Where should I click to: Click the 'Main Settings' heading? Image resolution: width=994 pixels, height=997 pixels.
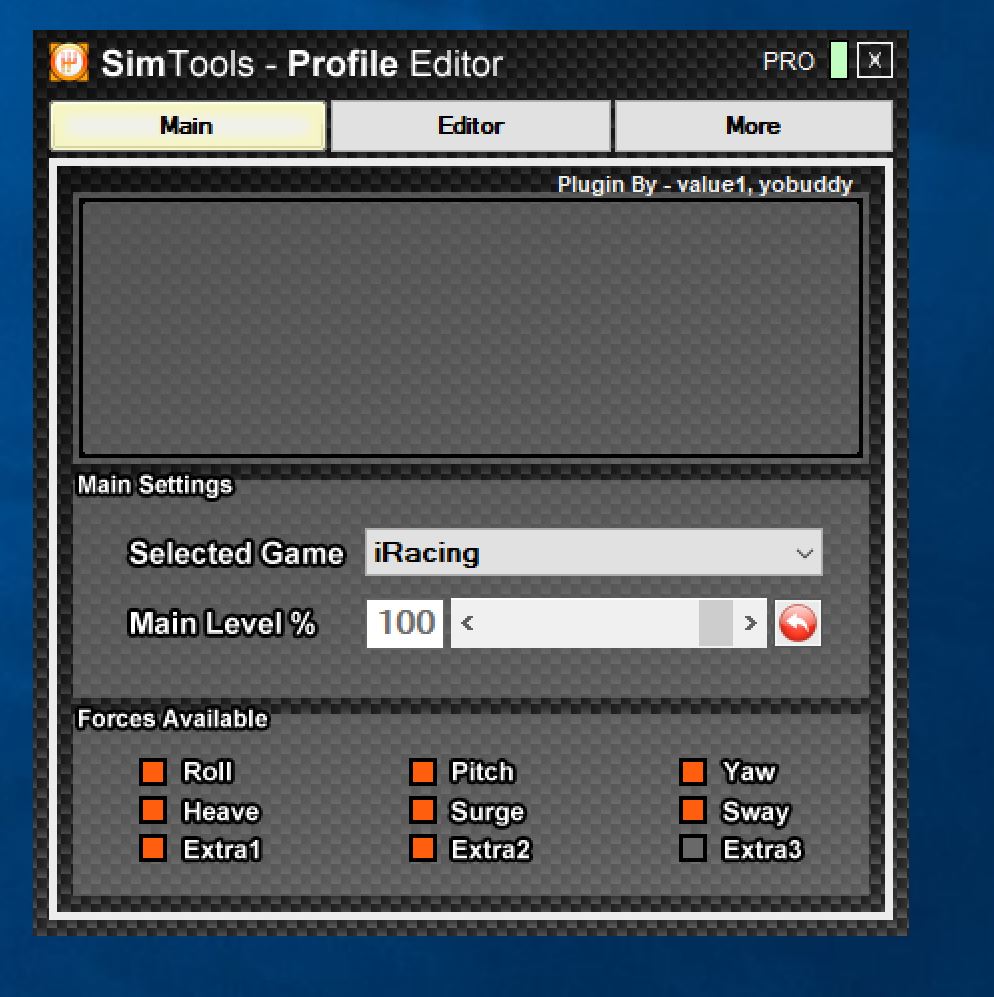click(x=155, y=485)
